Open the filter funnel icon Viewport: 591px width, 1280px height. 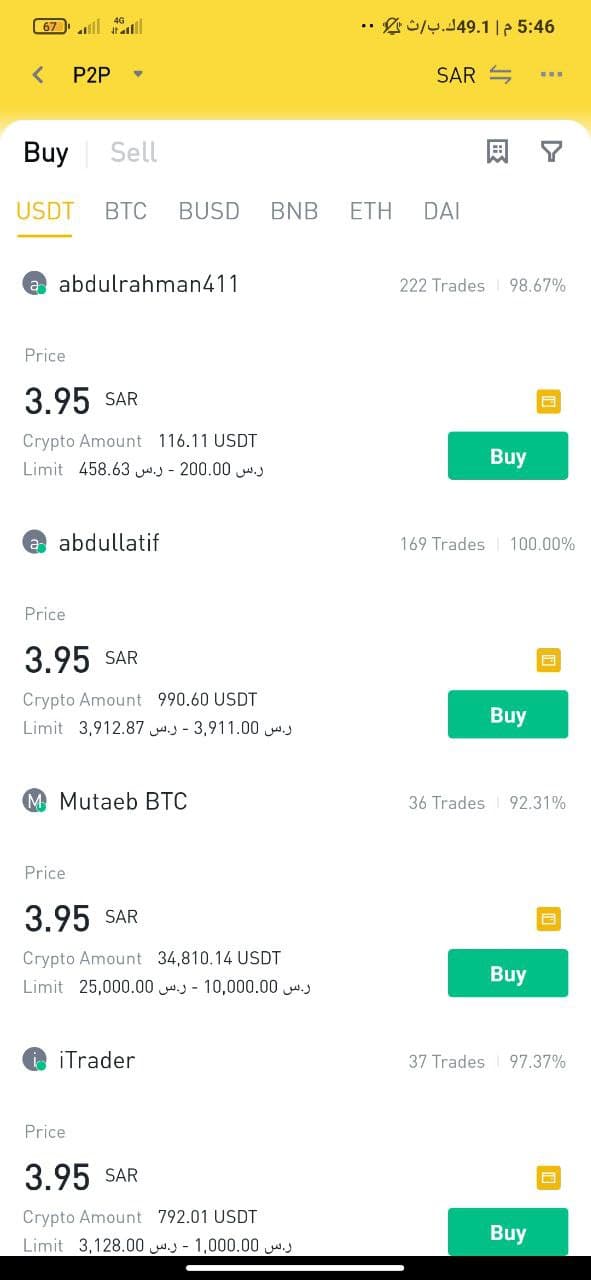pyautogui.click(x=551, y=151)
